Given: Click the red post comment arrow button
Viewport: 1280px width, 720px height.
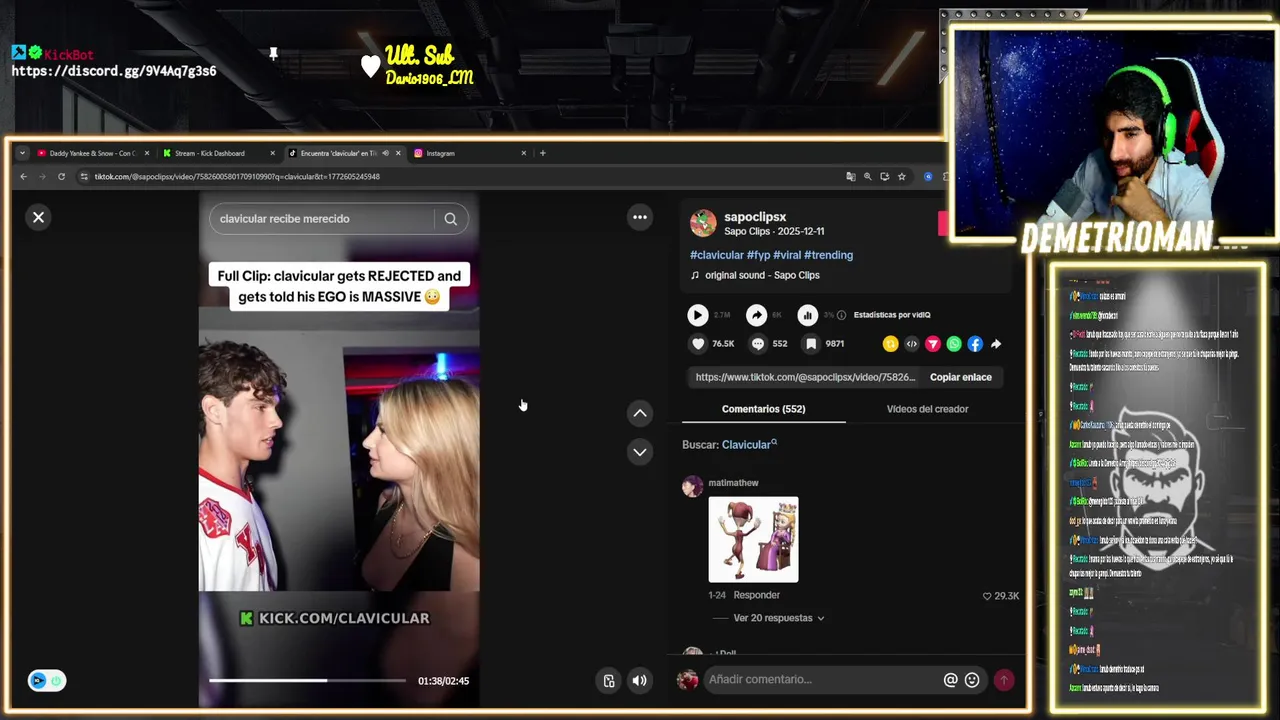Looking at the screenshot, I should click(1003, 680).
